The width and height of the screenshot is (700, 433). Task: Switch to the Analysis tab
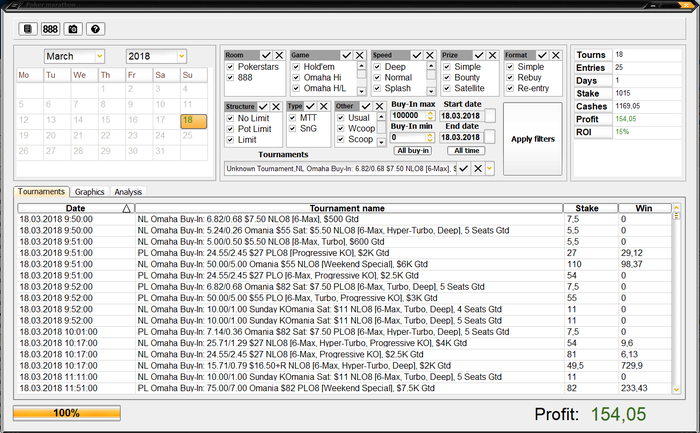pos(128,192)
